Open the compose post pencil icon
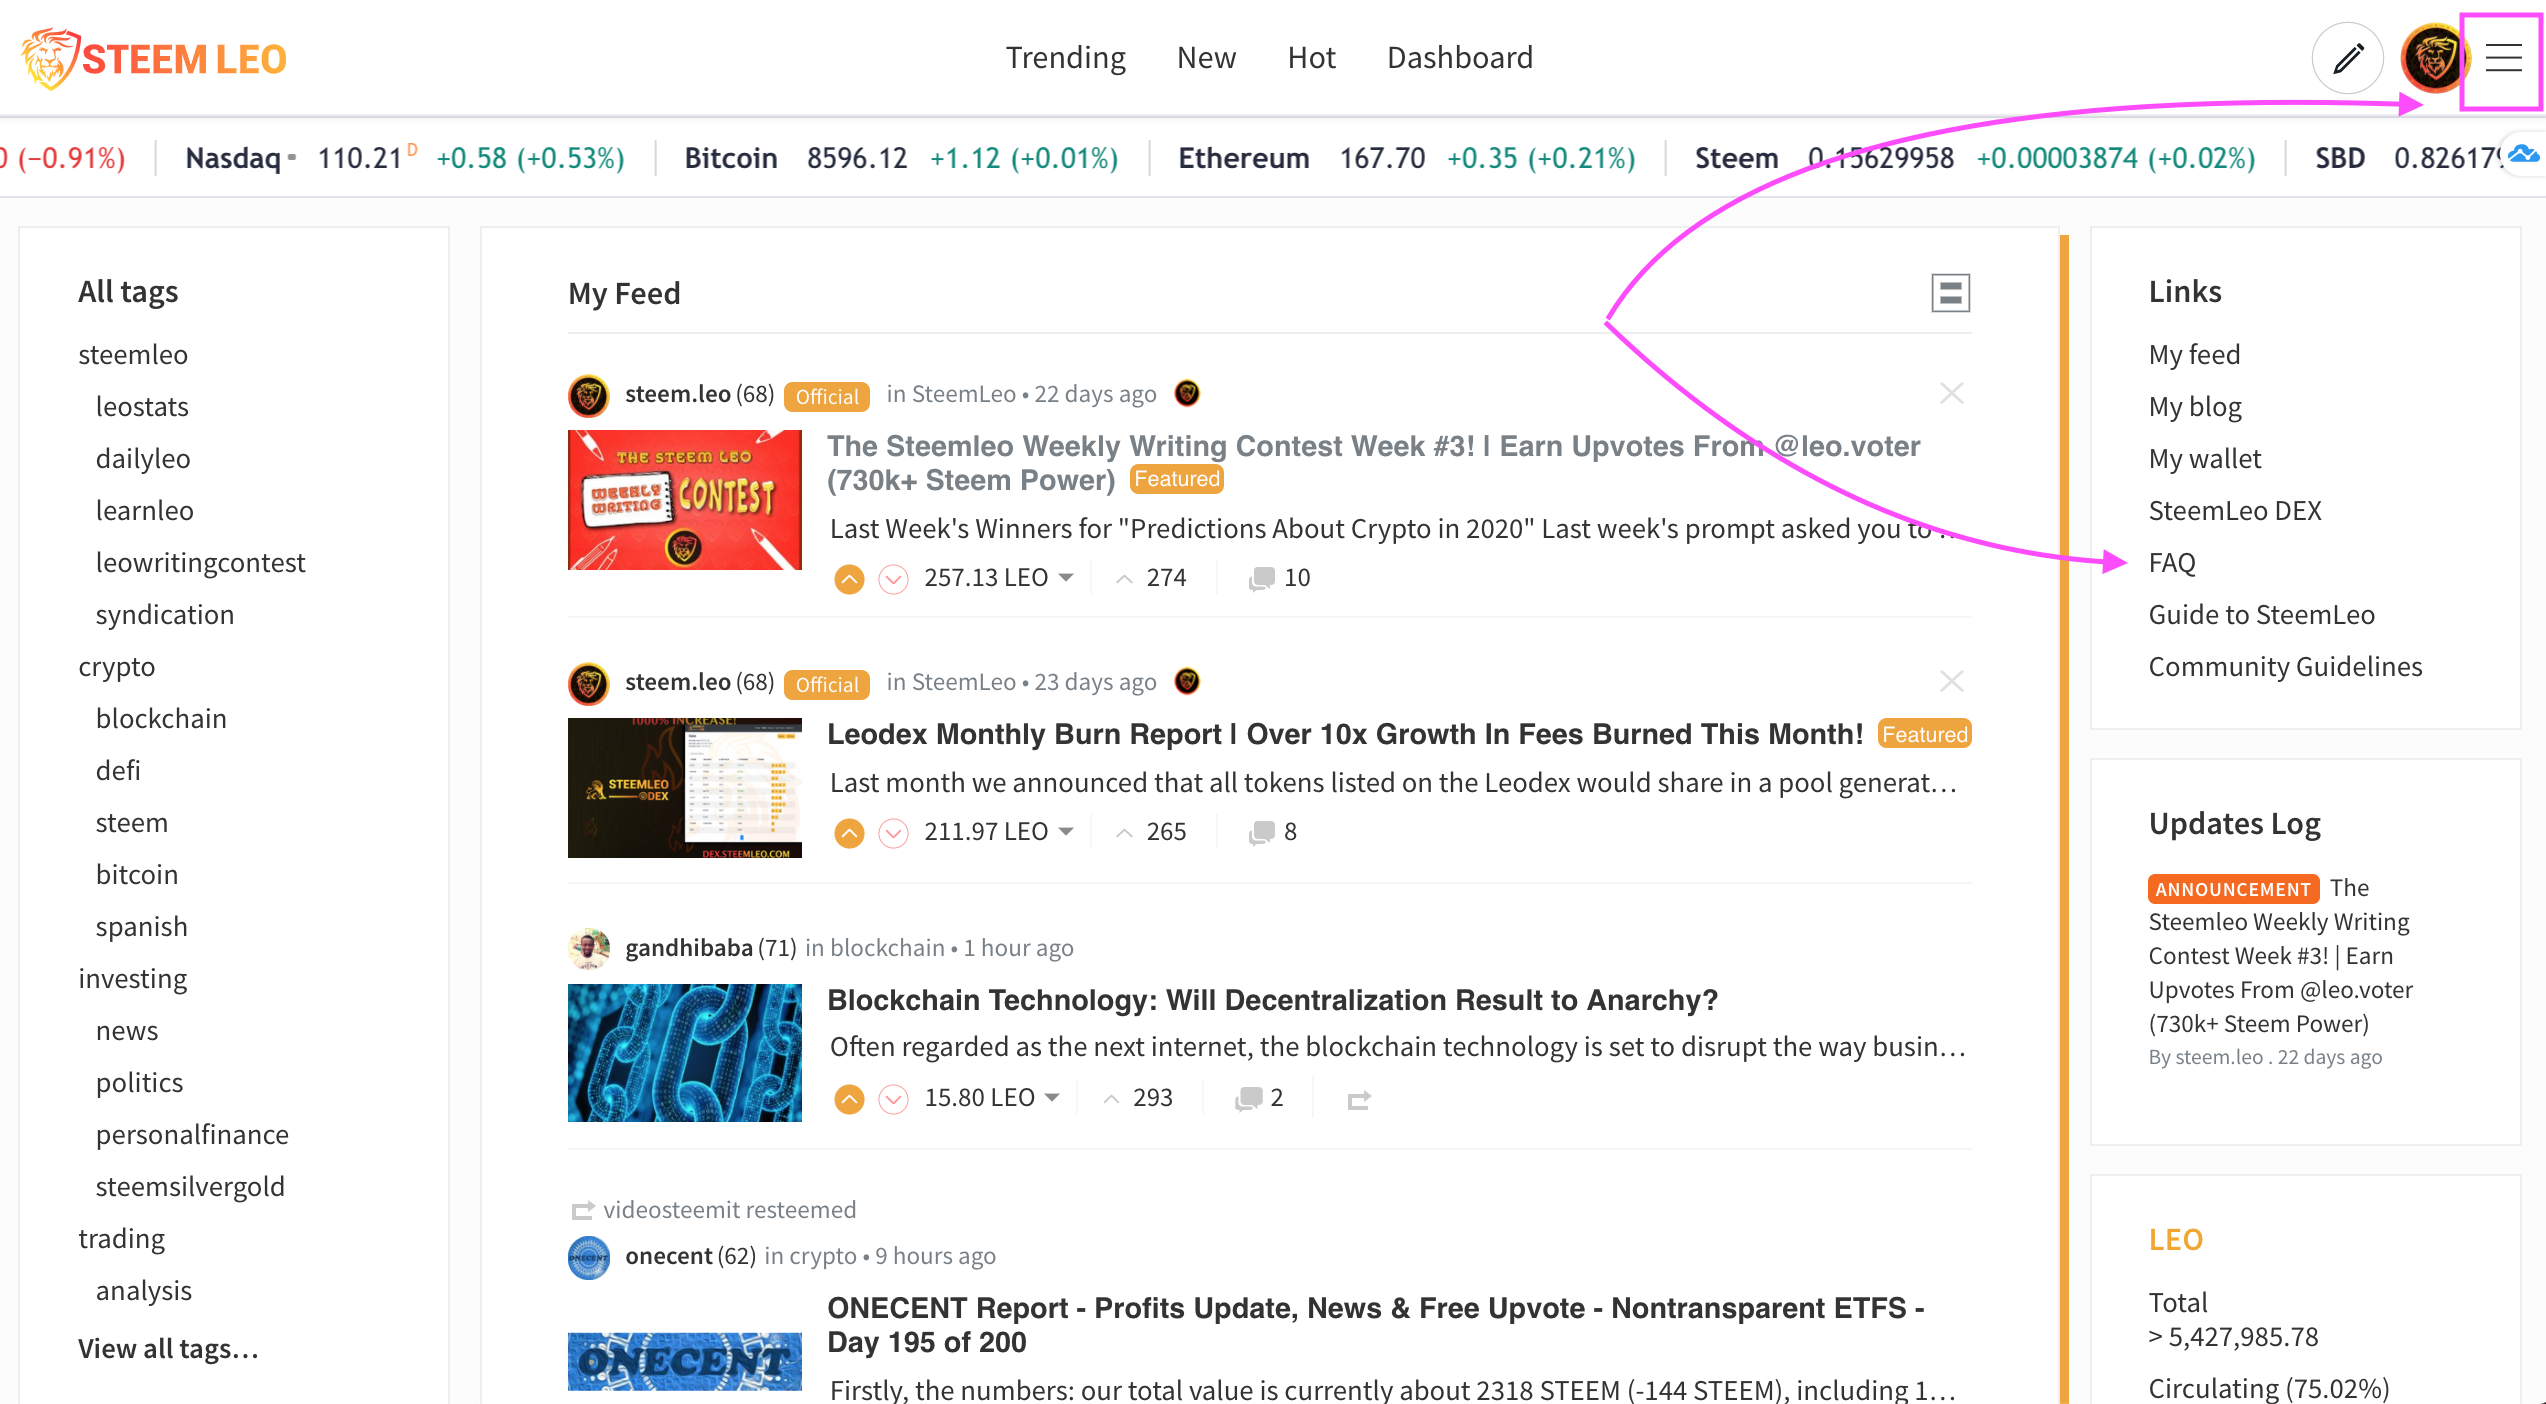This screenshot has height=1404, width=2546. tap(2348, 57)
